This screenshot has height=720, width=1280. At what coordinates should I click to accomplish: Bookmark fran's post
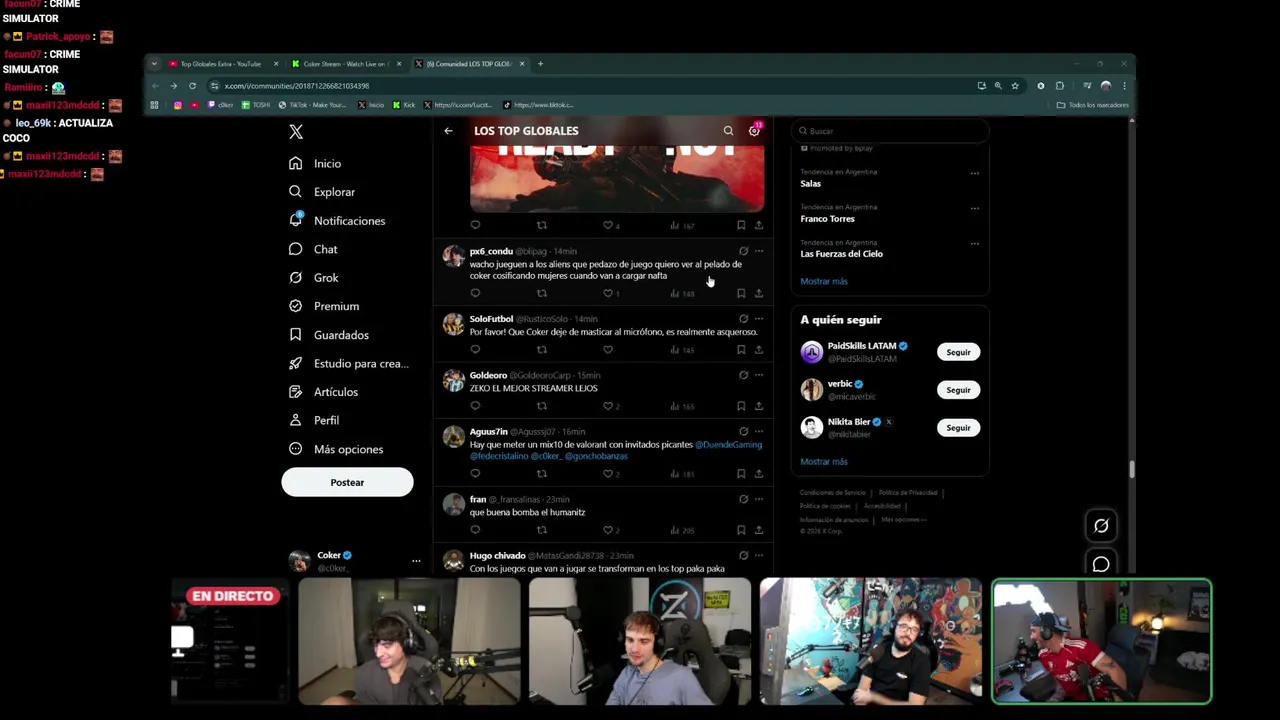741,530
